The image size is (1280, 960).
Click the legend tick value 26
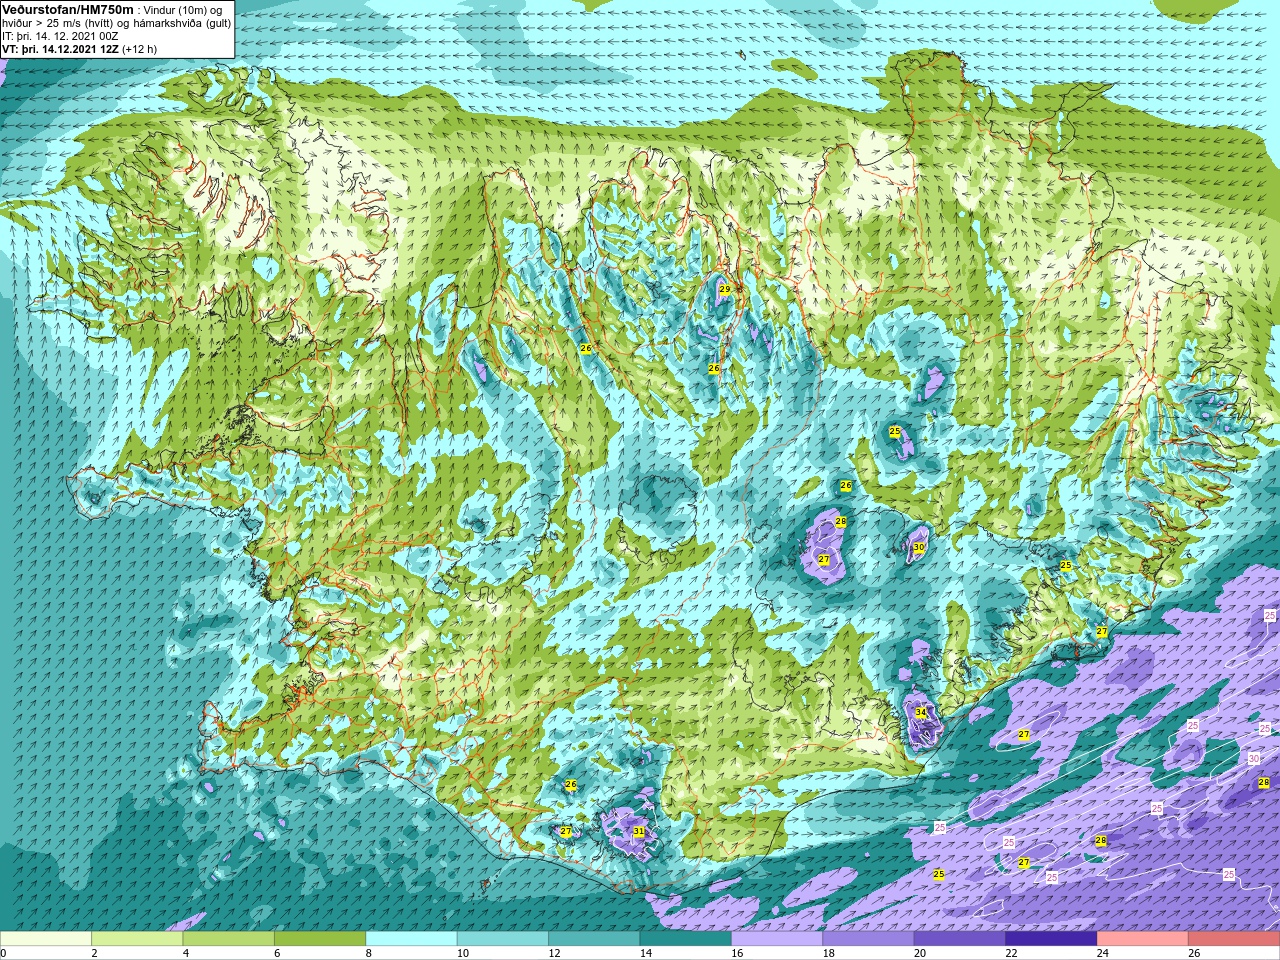point(1194,953)
